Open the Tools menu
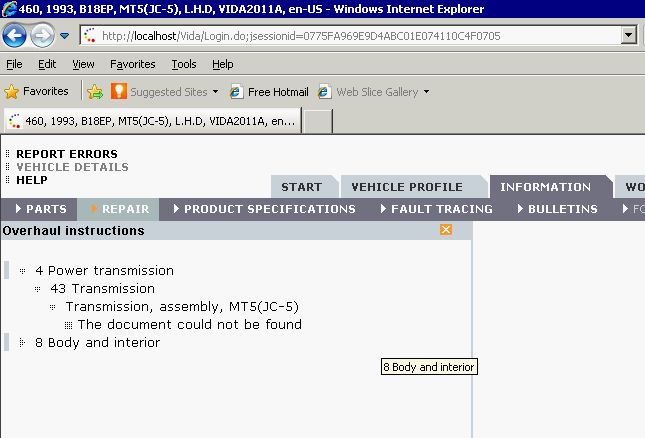 pos(183,64)
